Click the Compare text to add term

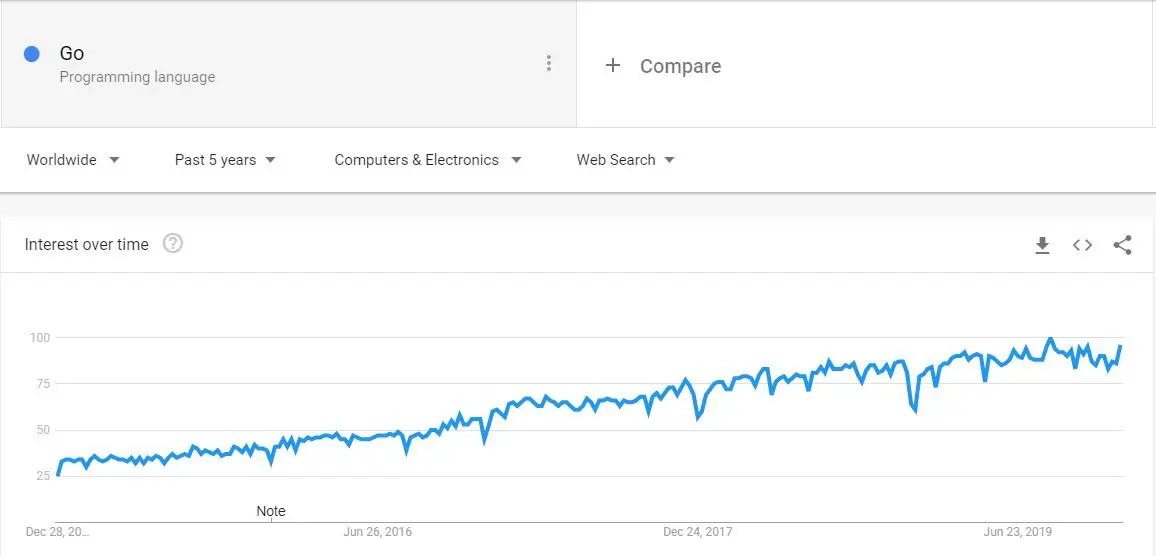click(x=680, y=66)
